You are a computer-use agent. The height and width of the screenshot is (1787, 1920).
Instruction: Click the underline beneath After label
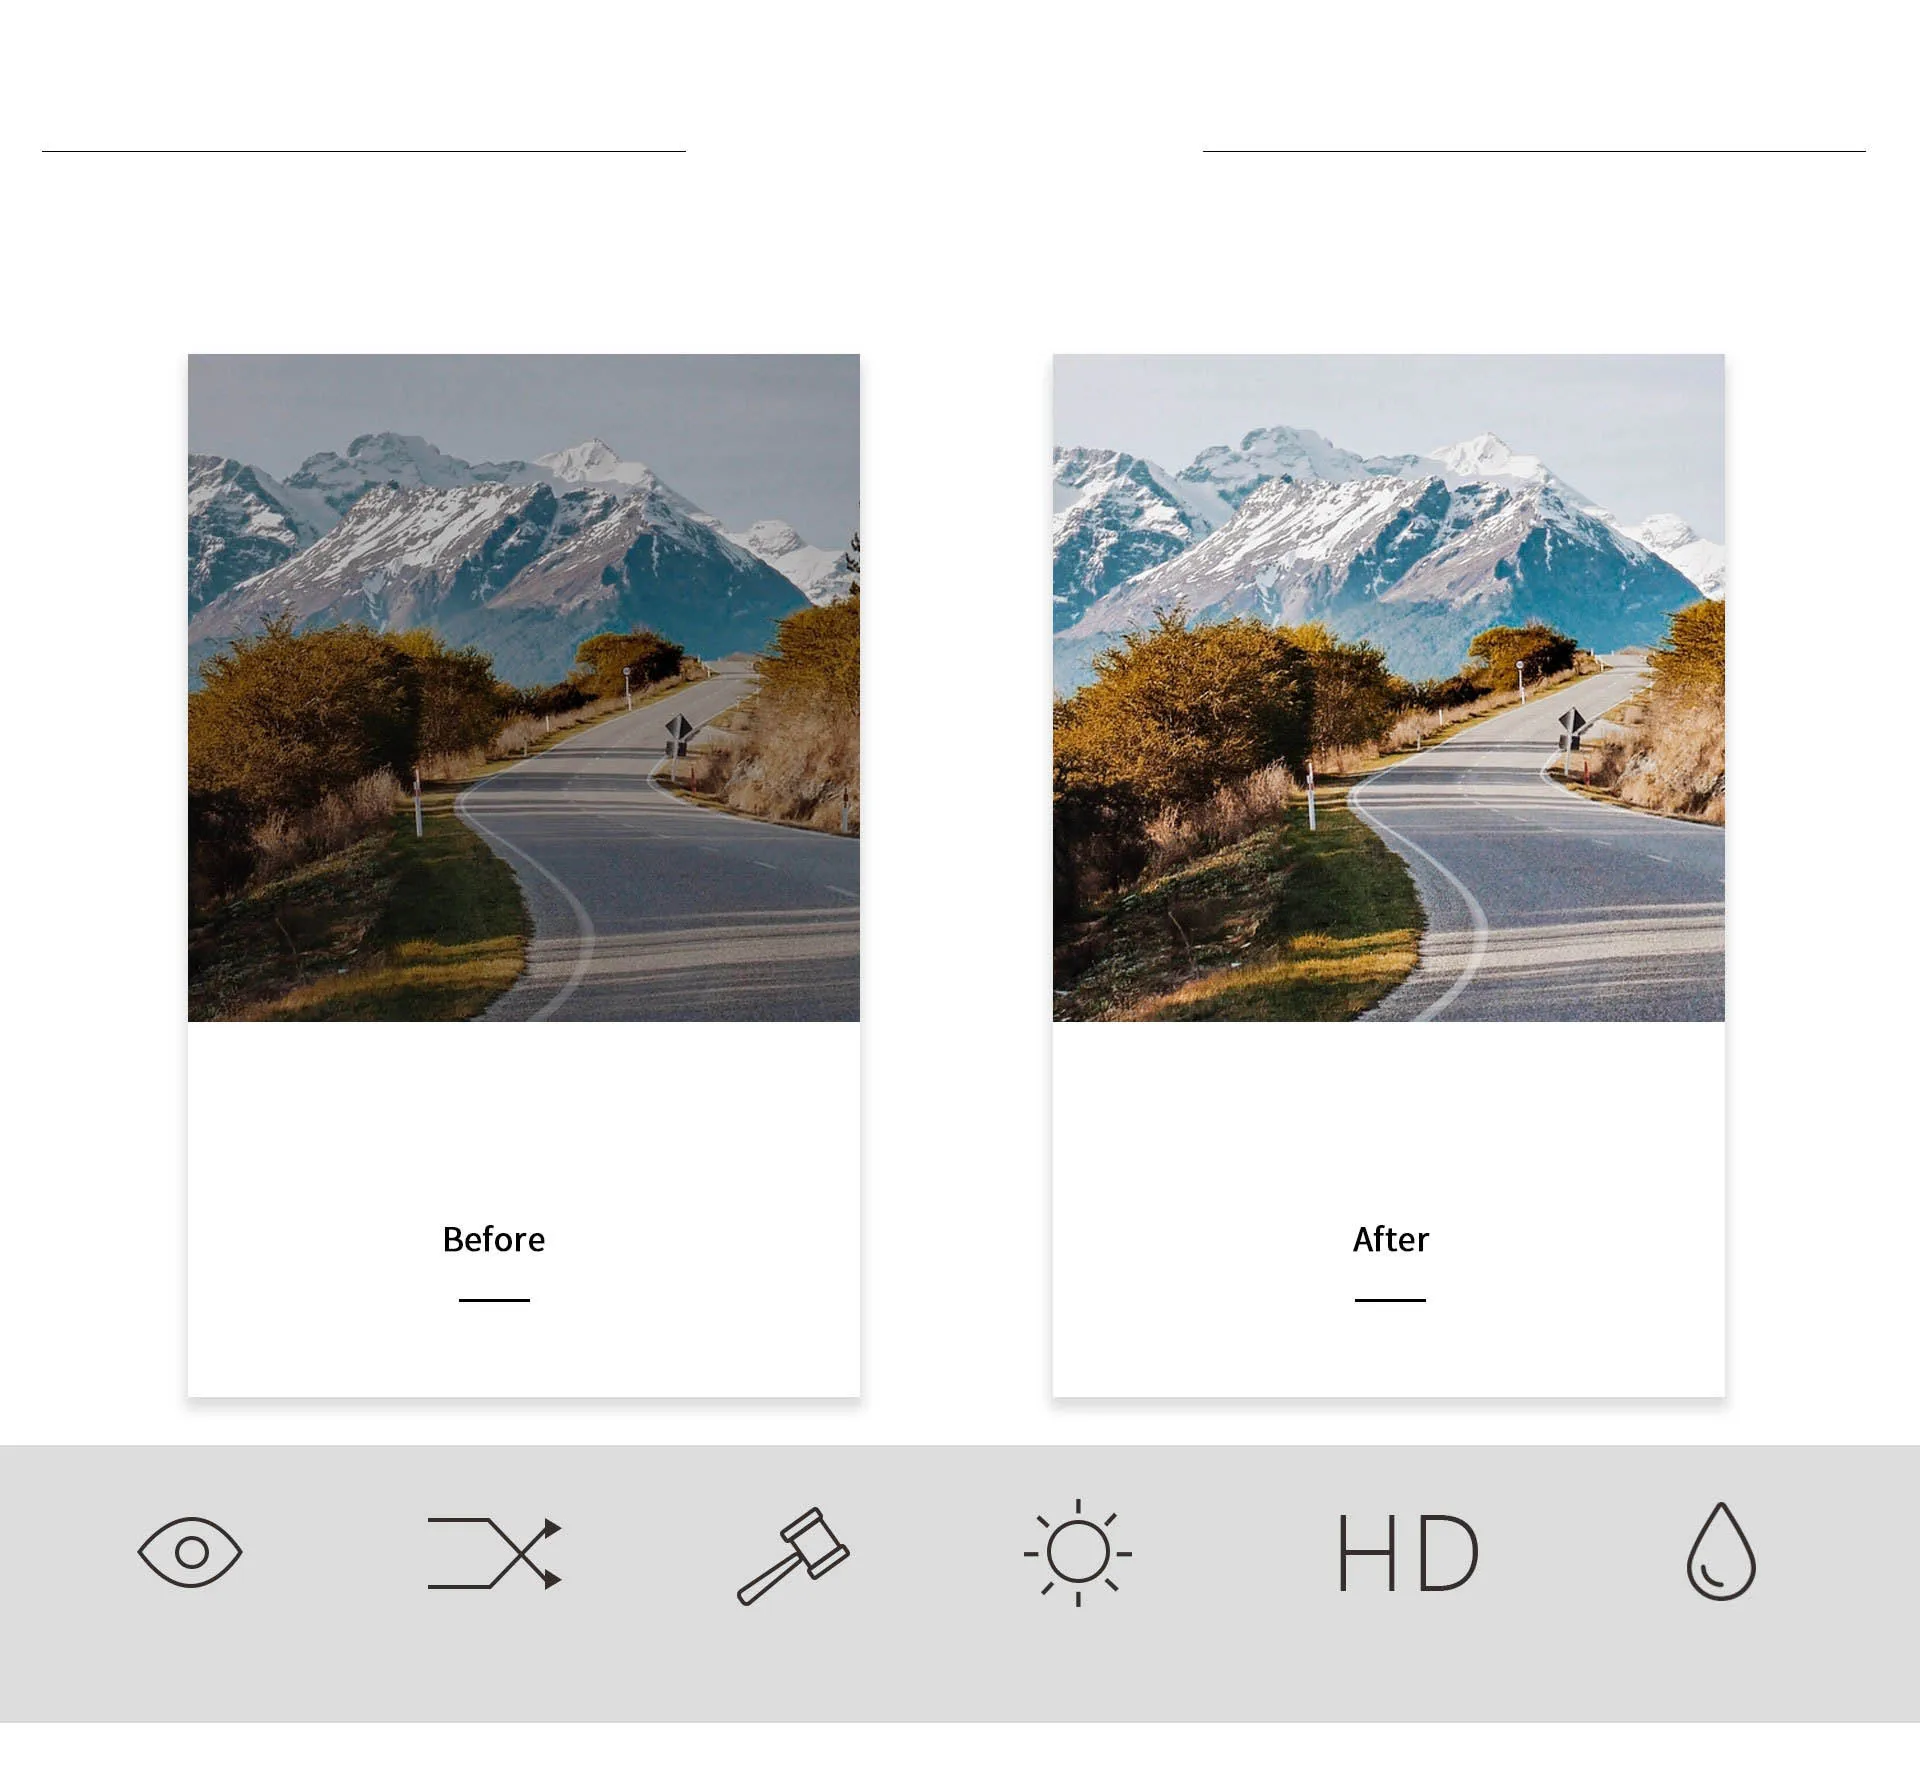click(x=1390, y=1300)
